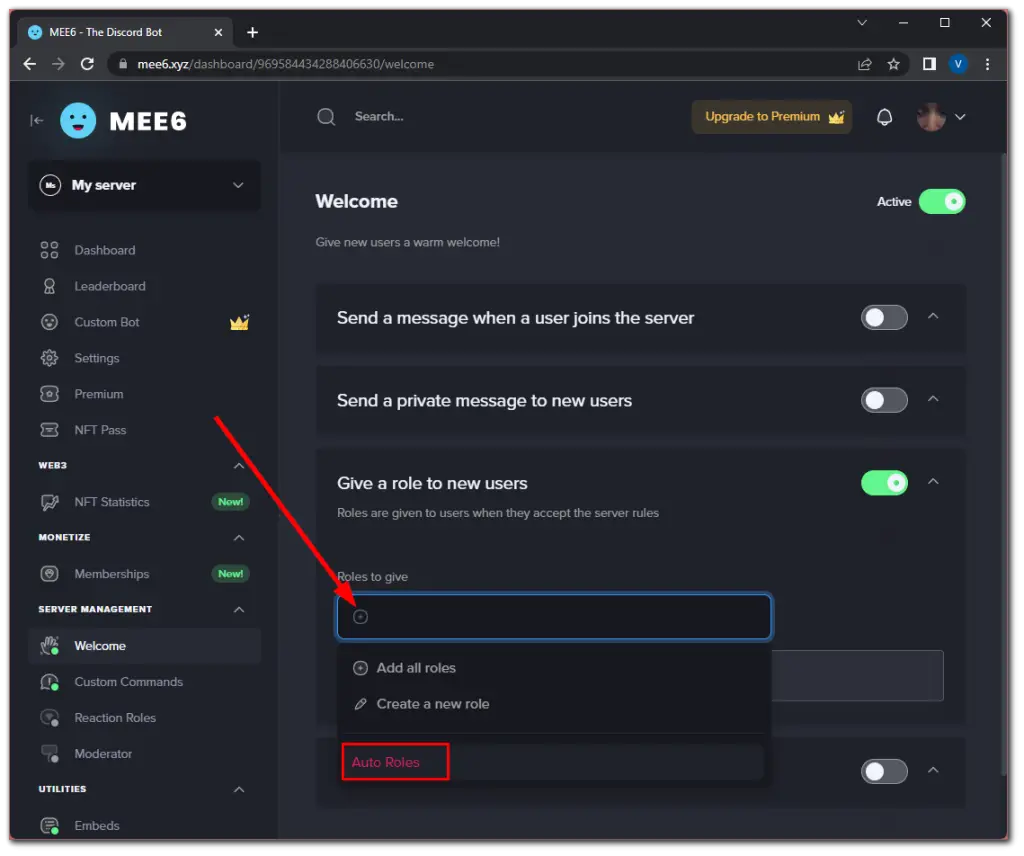Collapse the sidebar with the arrow icon
The image size is (1024, 856).
36,119
